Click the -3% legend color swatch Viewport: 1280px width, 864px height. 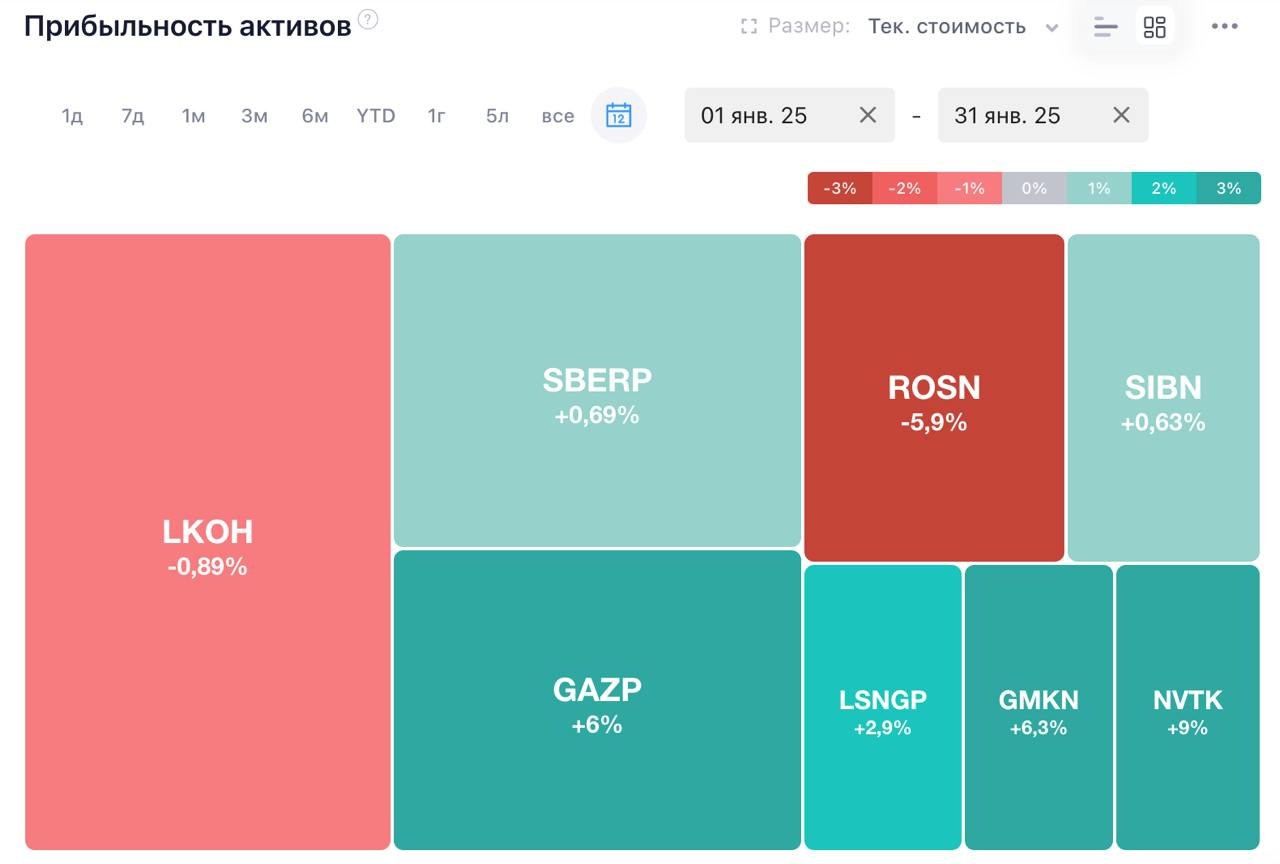click(840, 188)
